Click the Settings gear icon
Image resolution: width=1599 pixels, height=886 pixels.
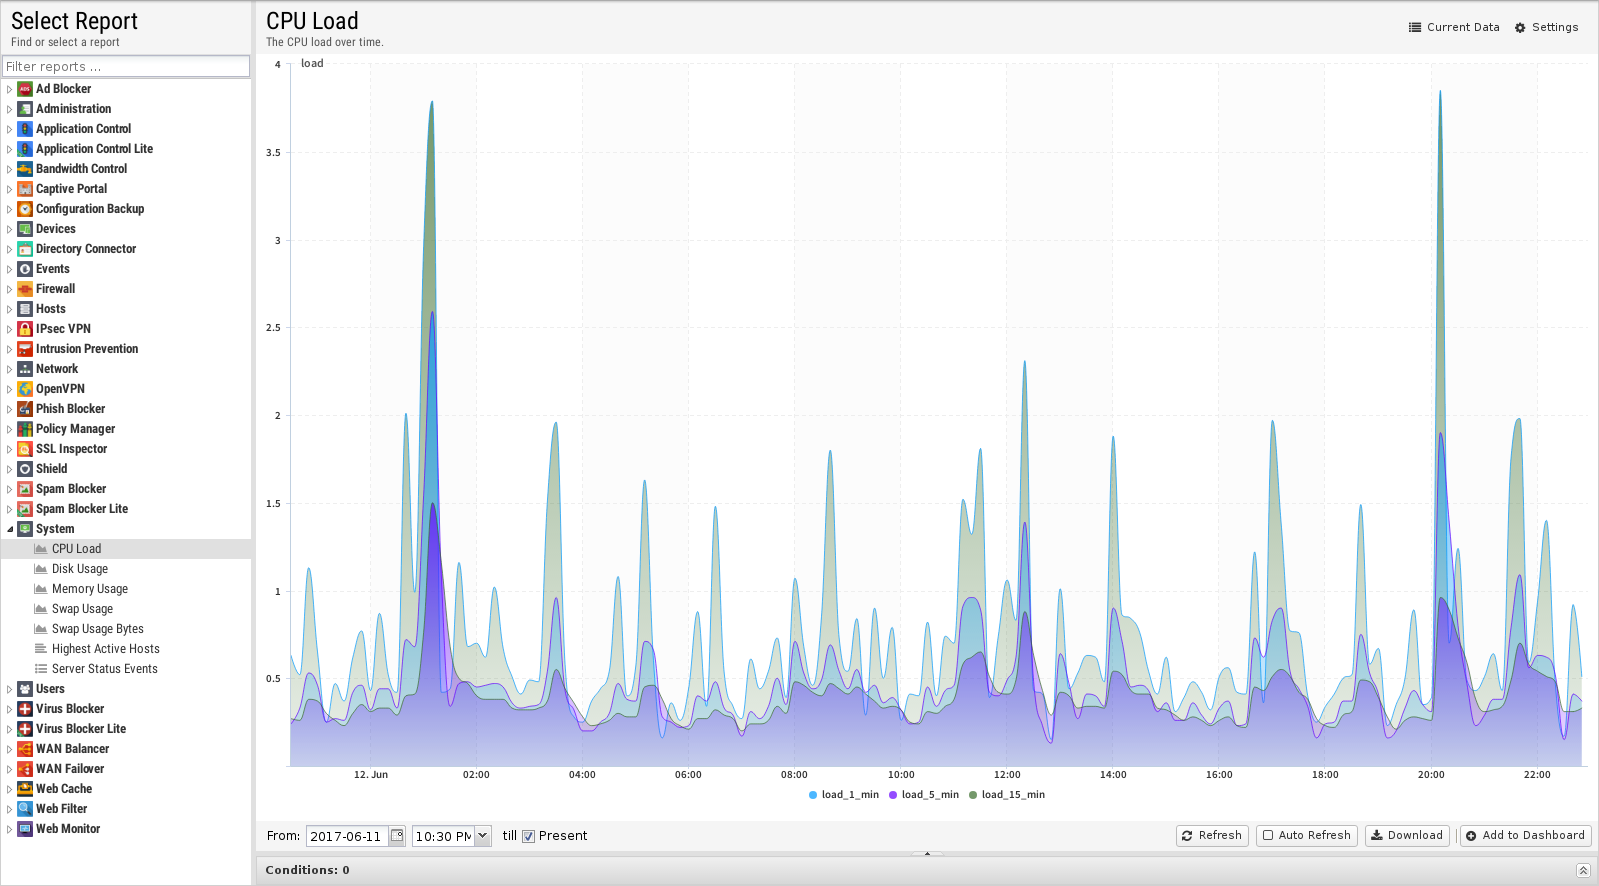click(x=1520, y=28)
